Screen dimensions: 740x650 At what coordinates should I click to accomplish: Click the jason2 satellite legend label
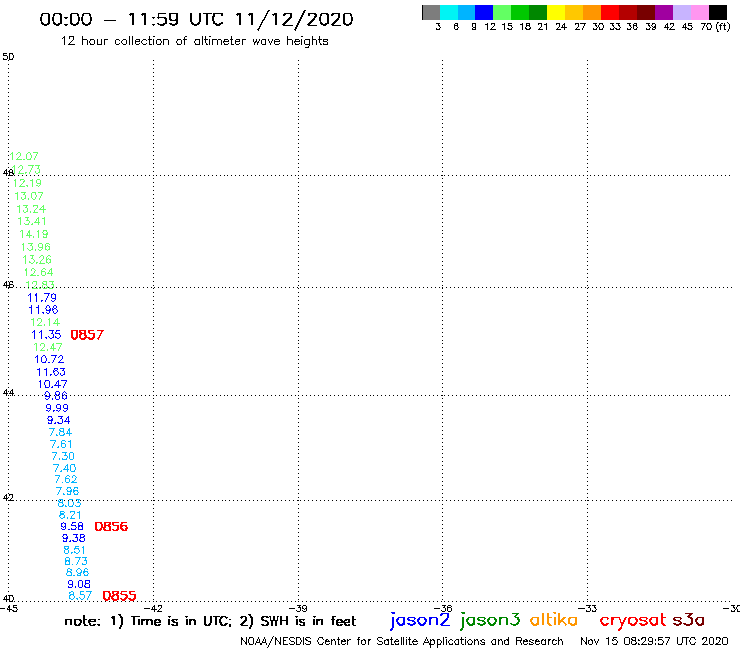pyautogui.click(x=420, y=620)
